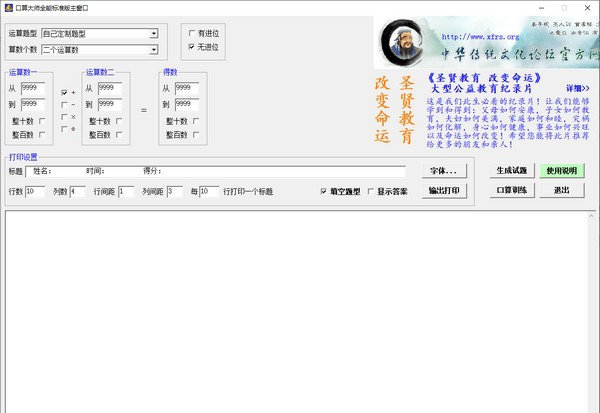Check 整百数 under 运算数二

coord(119,135)
